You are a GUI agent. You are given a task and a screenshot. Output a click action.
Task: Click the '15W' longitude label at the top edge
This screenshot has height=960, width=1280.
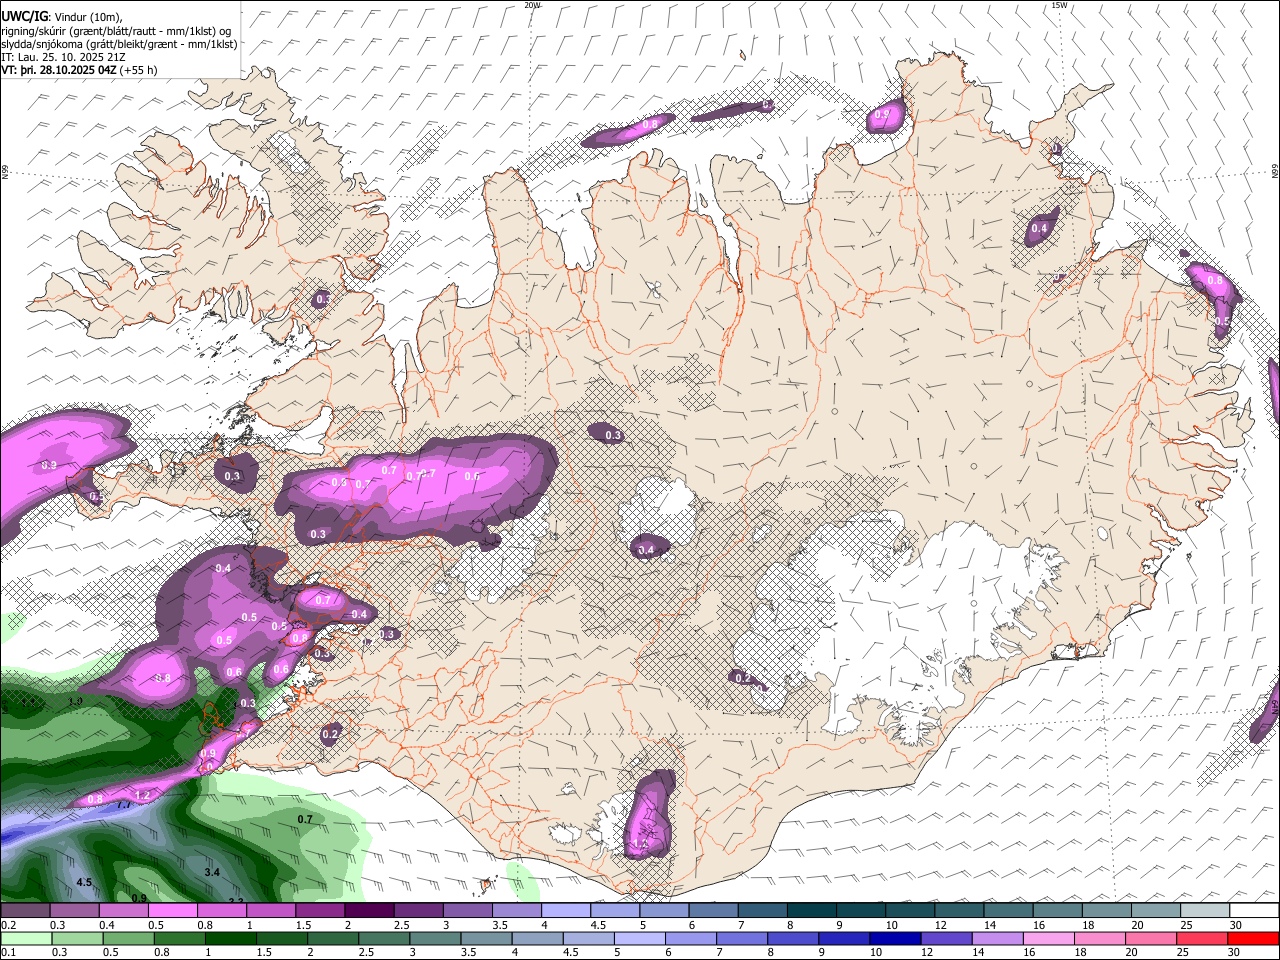pos(1060,5)
